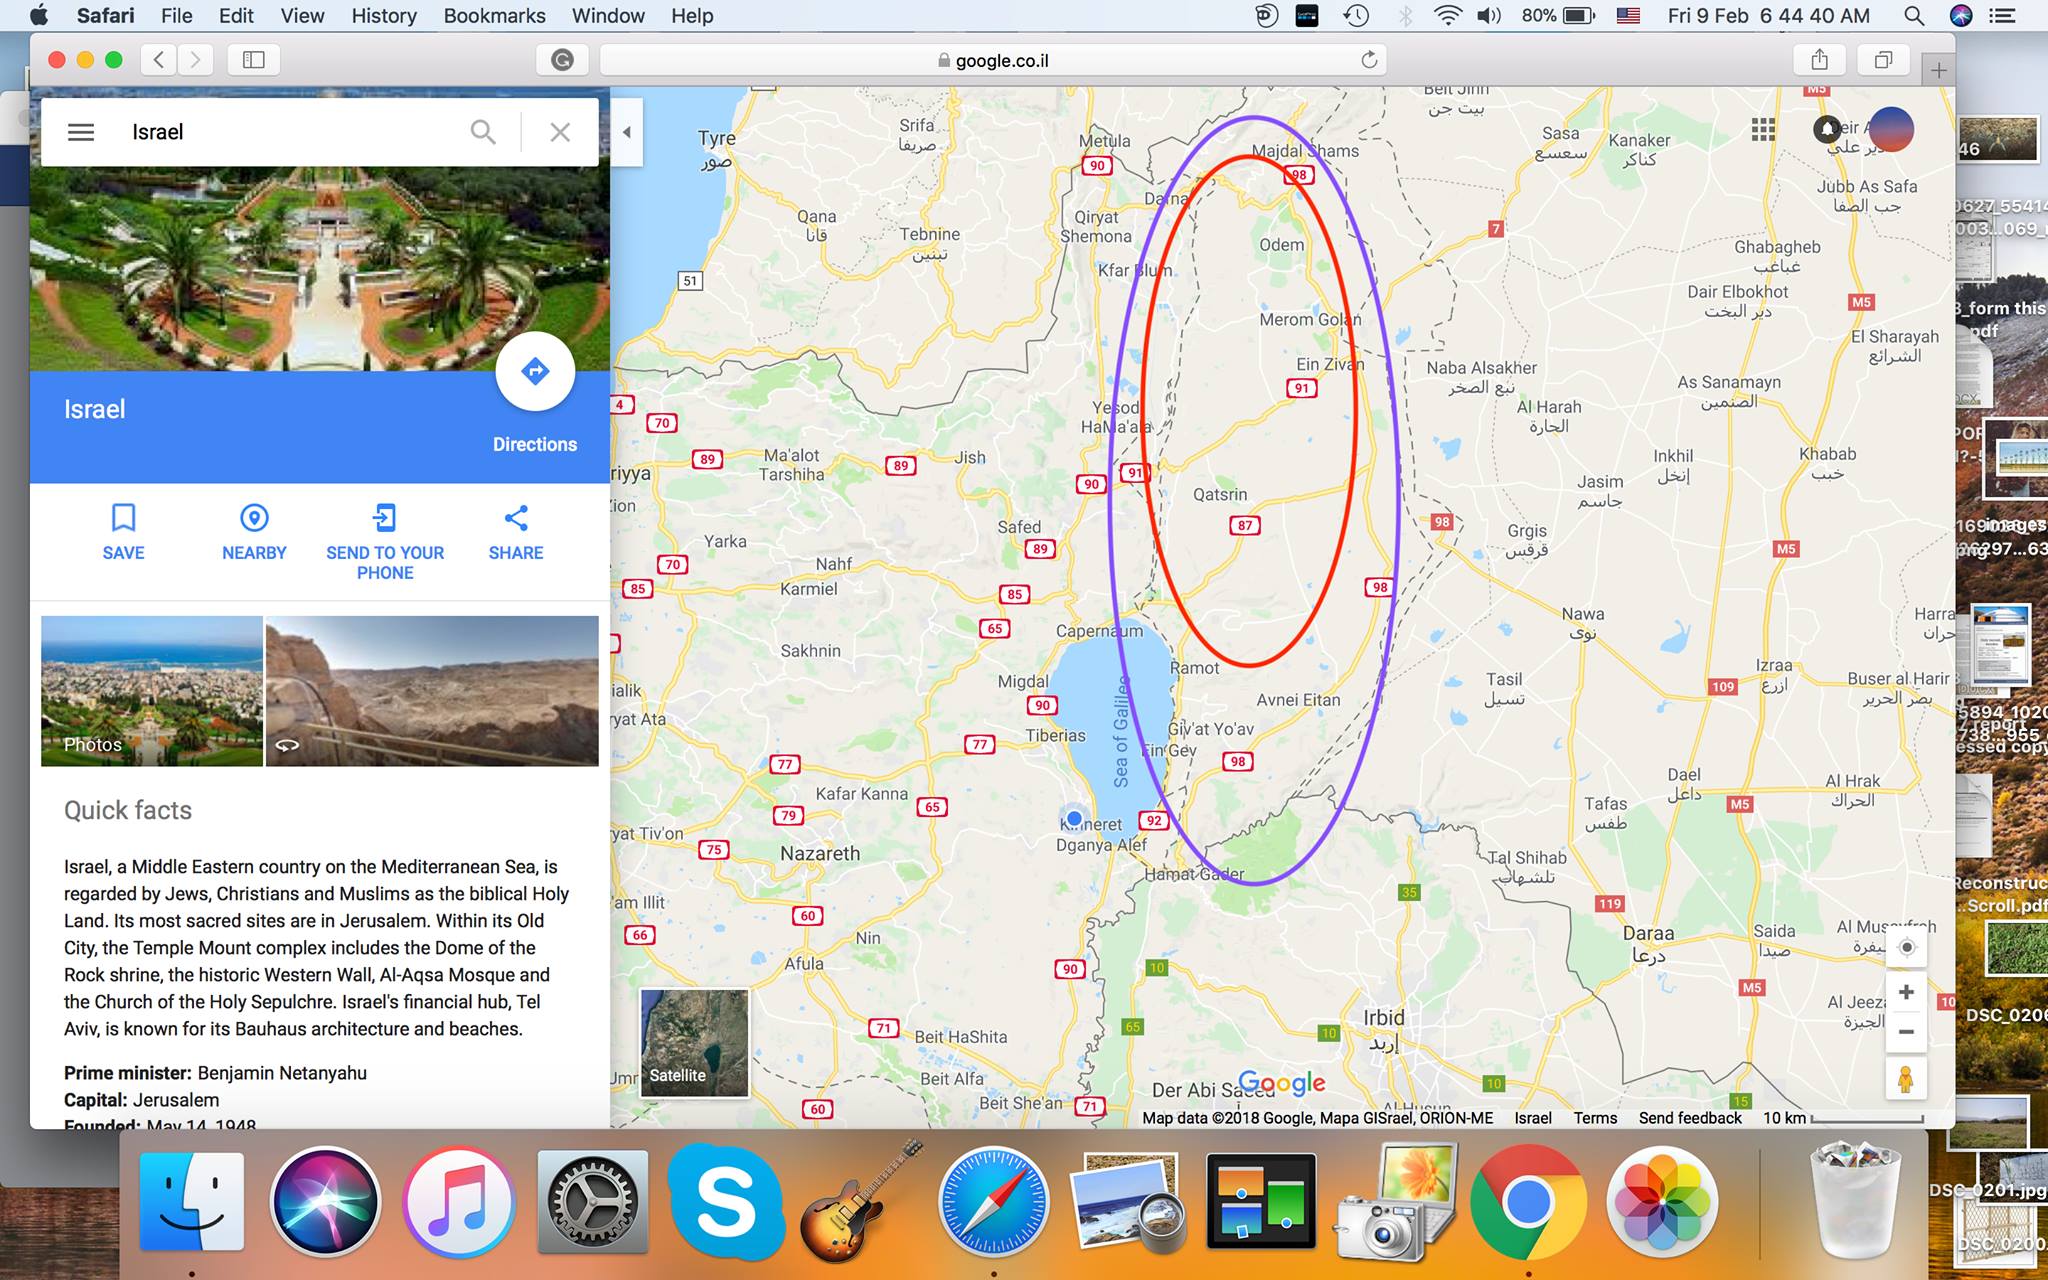Show your location on the map

pyautogui.click(x=1906, y=948)
